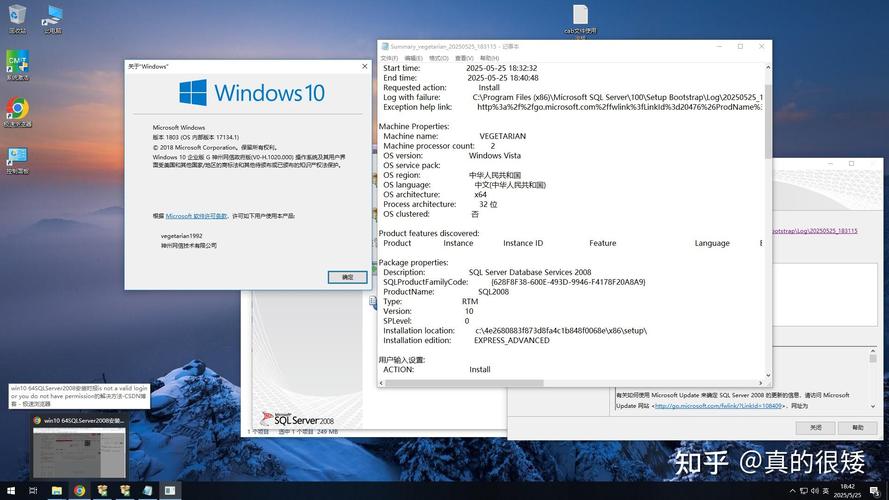Open the 文件(F) menu in Notepad
Screen dimensions: 889x500
point(390,58)
